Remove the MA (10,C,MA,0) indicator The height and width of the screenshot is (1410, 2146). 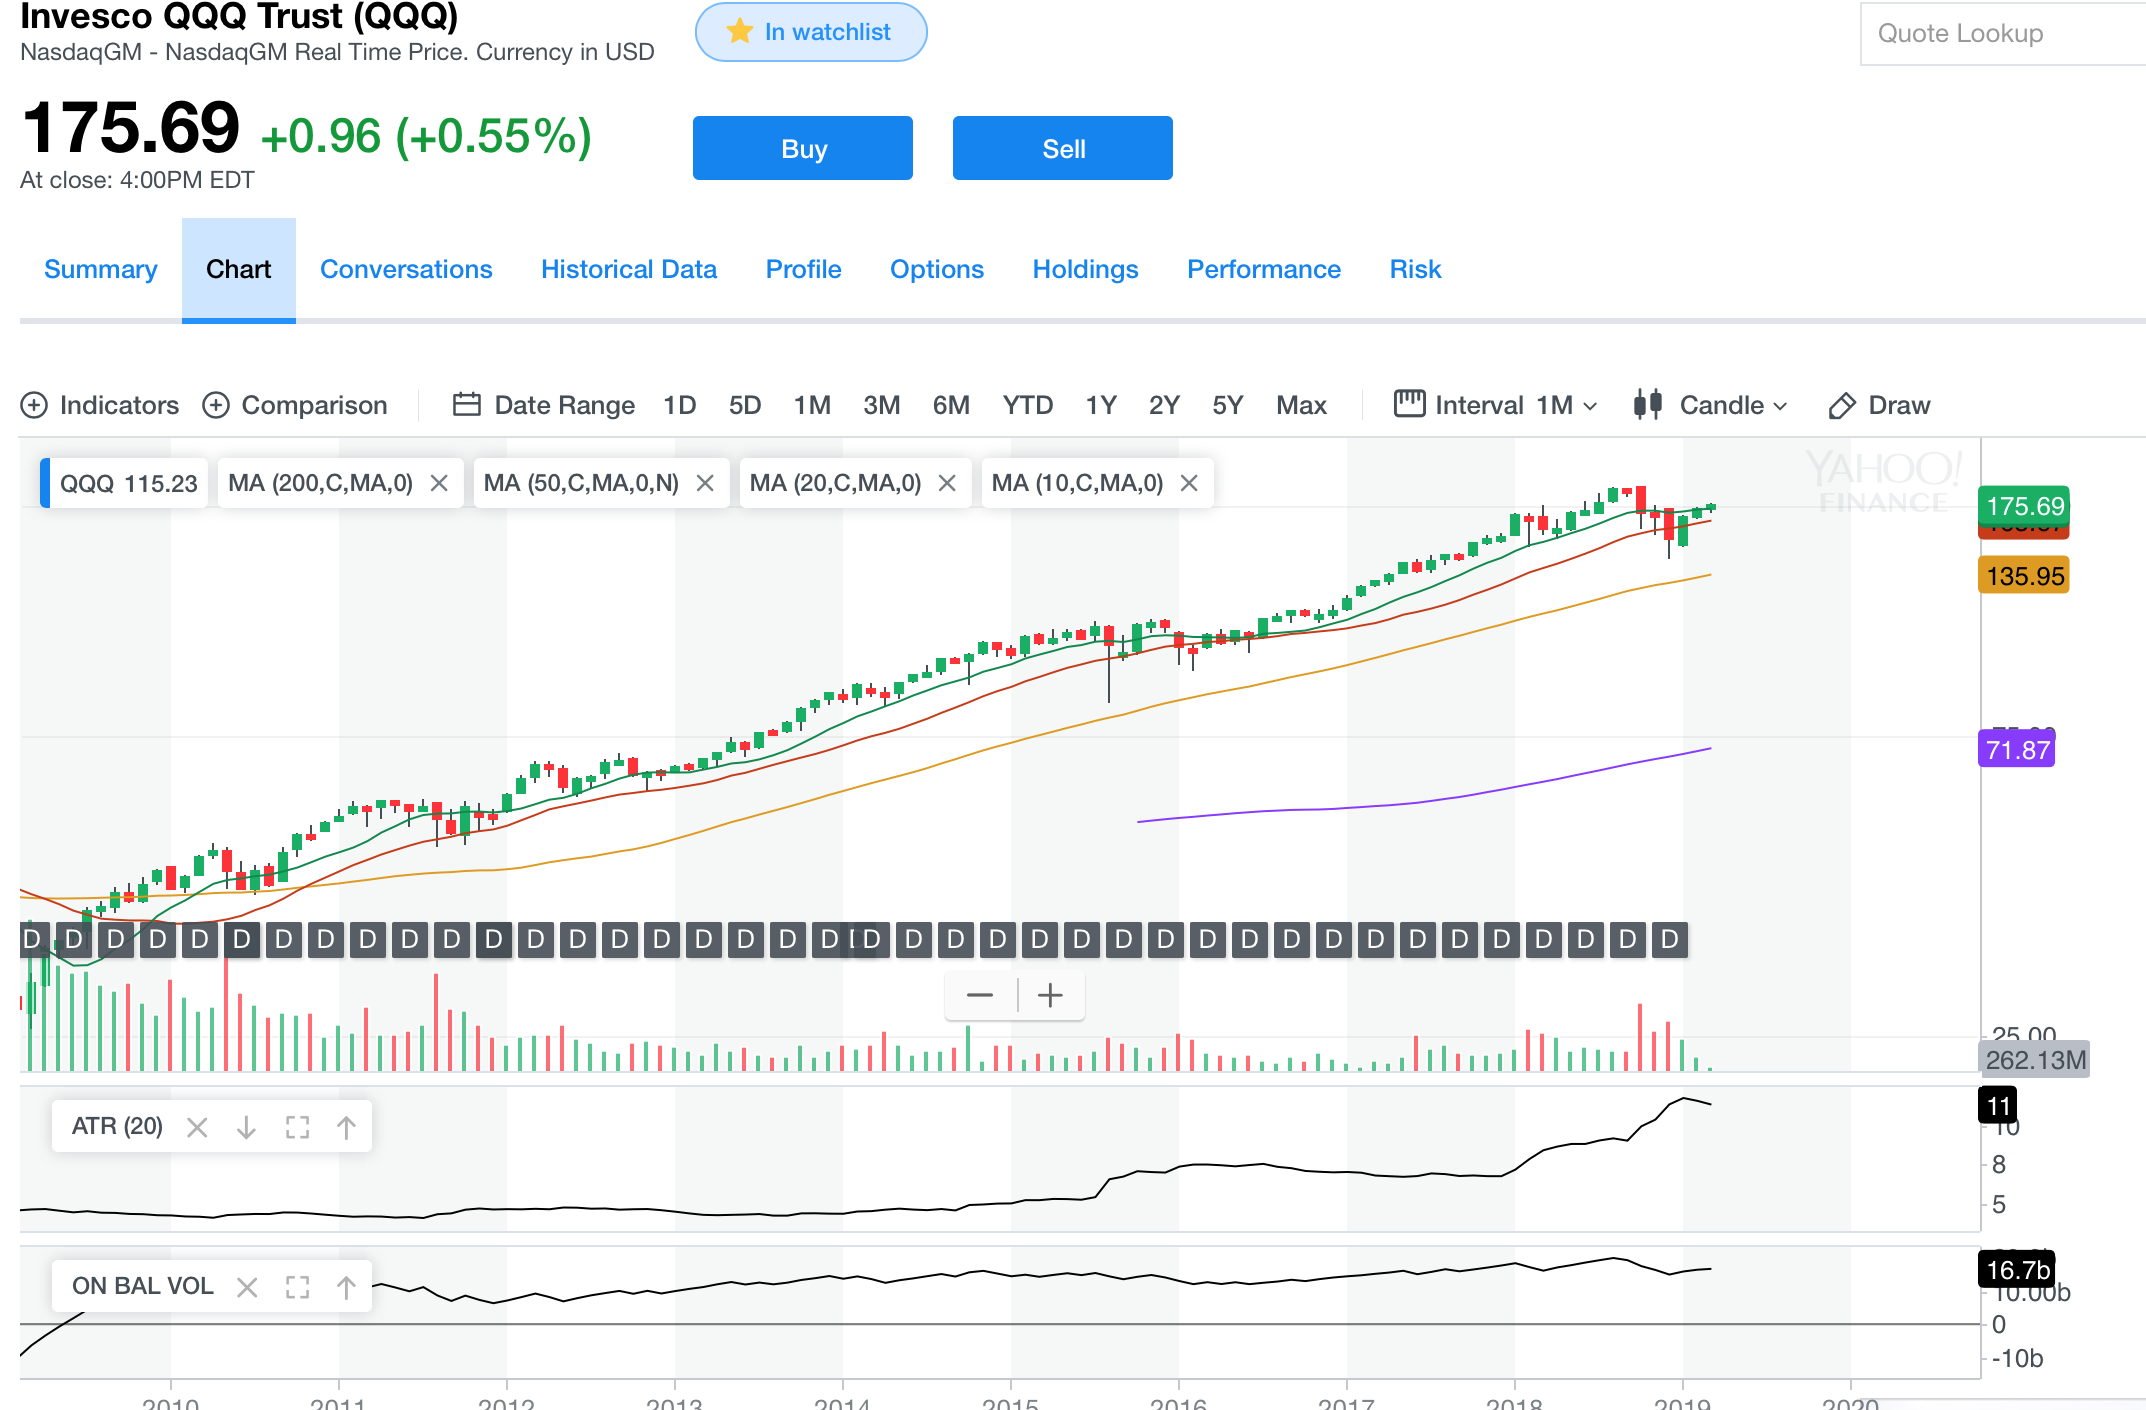tap(1189, 483)
